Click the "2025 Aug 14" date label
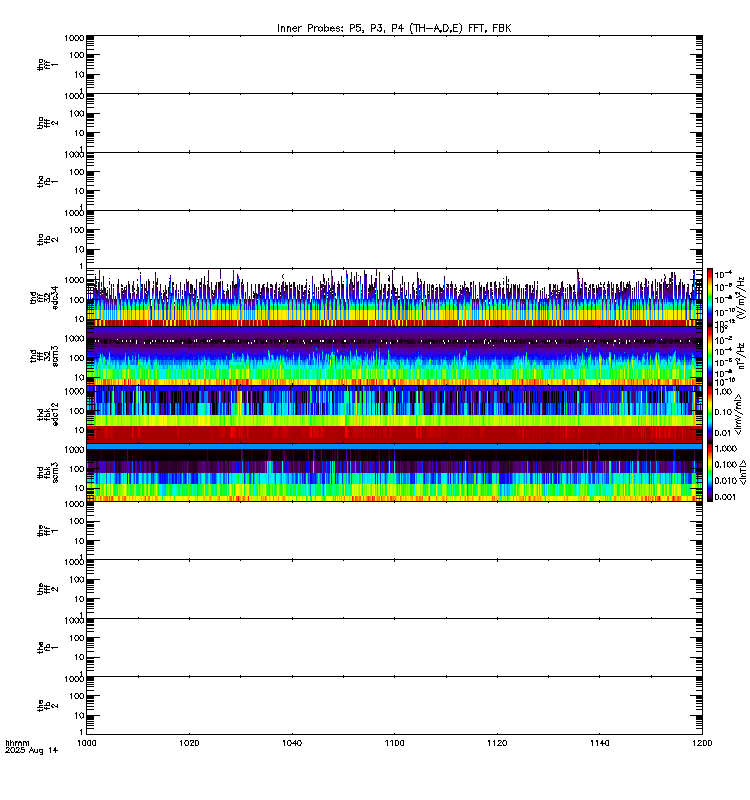Screen dimensions: 750x800 coord(32,750)
